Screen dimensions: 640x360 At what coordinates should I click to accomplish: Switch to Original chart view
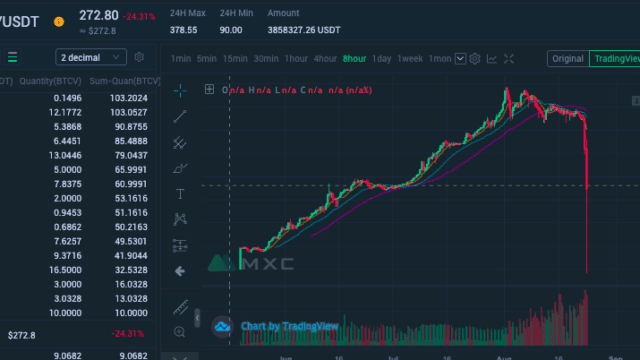pyautogui.click(x=568, y=59)
